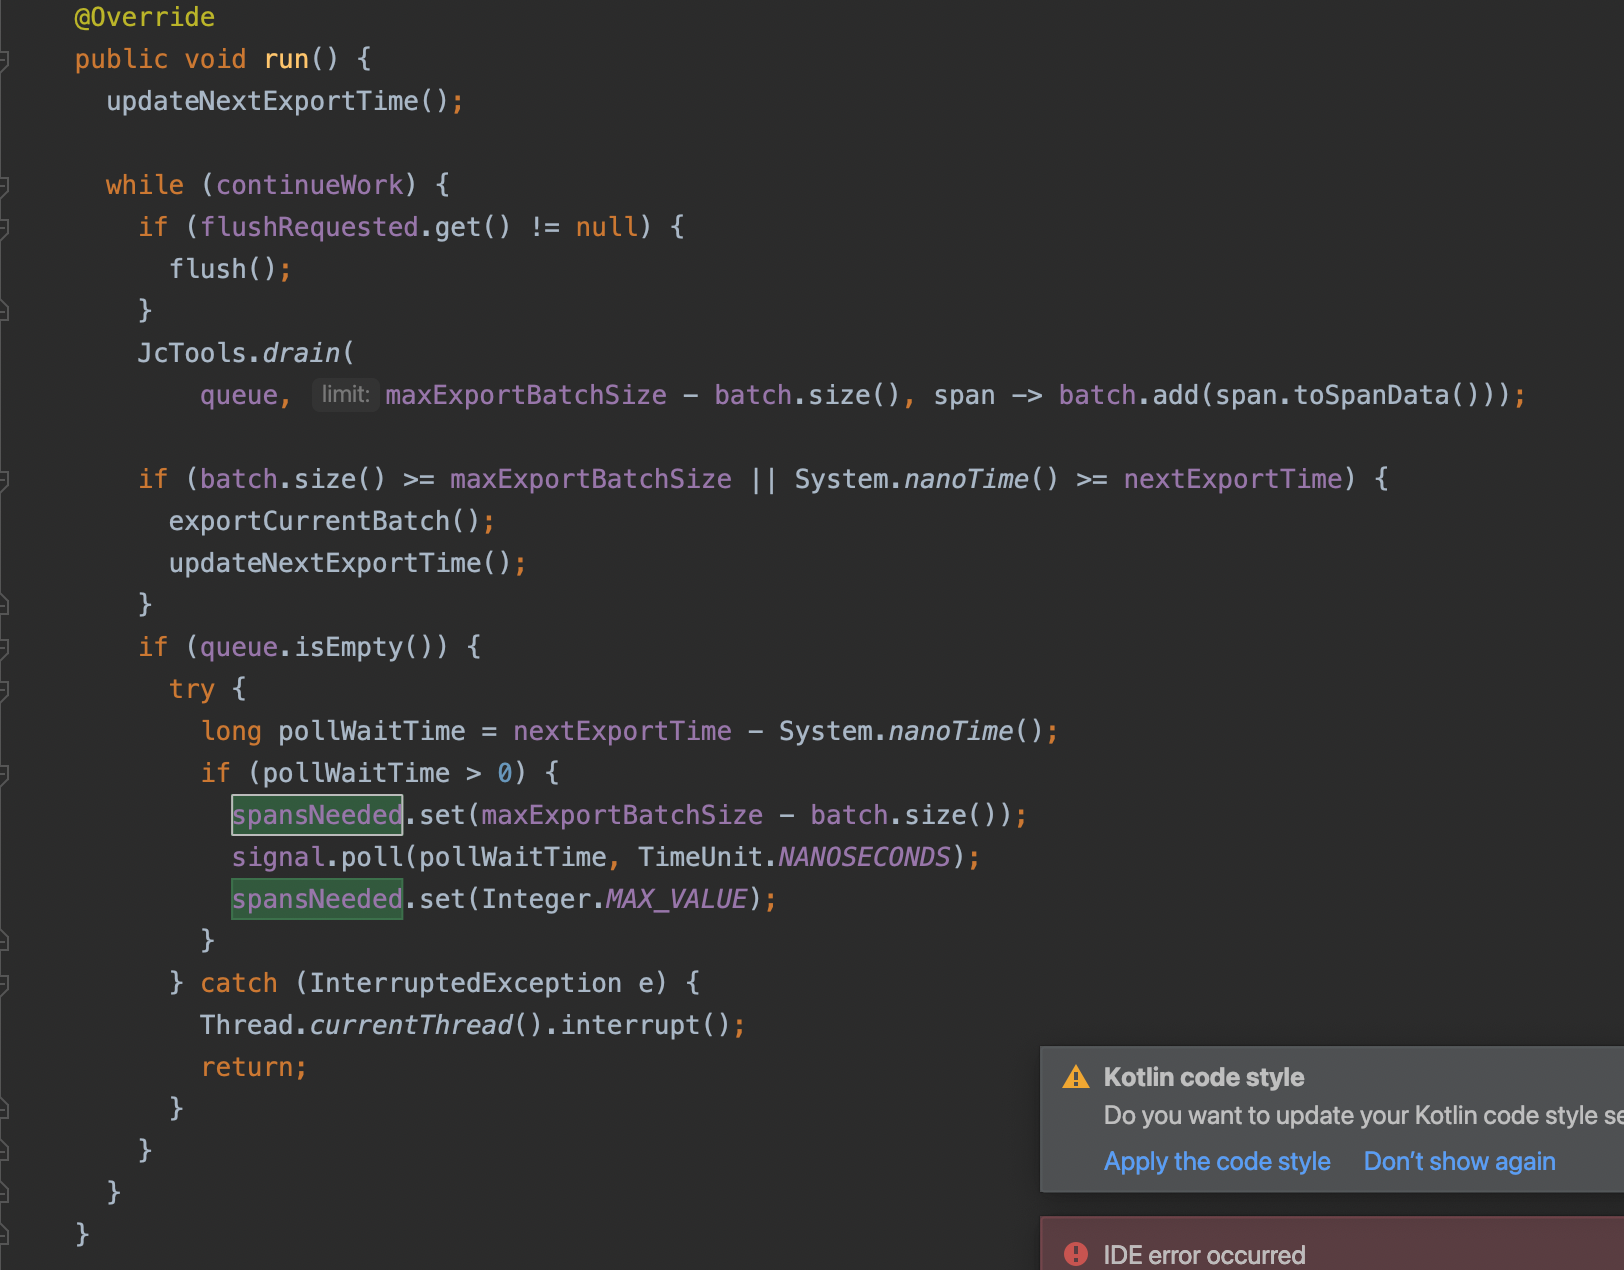Click spansNeeded on the Integer.MAX_VALUE line
This screenshot has height=1270, width=1624.
click(x=317, y=899)
